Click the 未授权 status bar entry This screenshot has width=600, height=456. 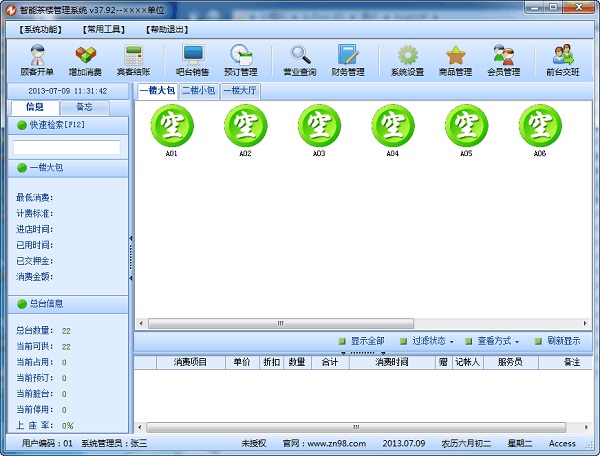coord(253,444)
